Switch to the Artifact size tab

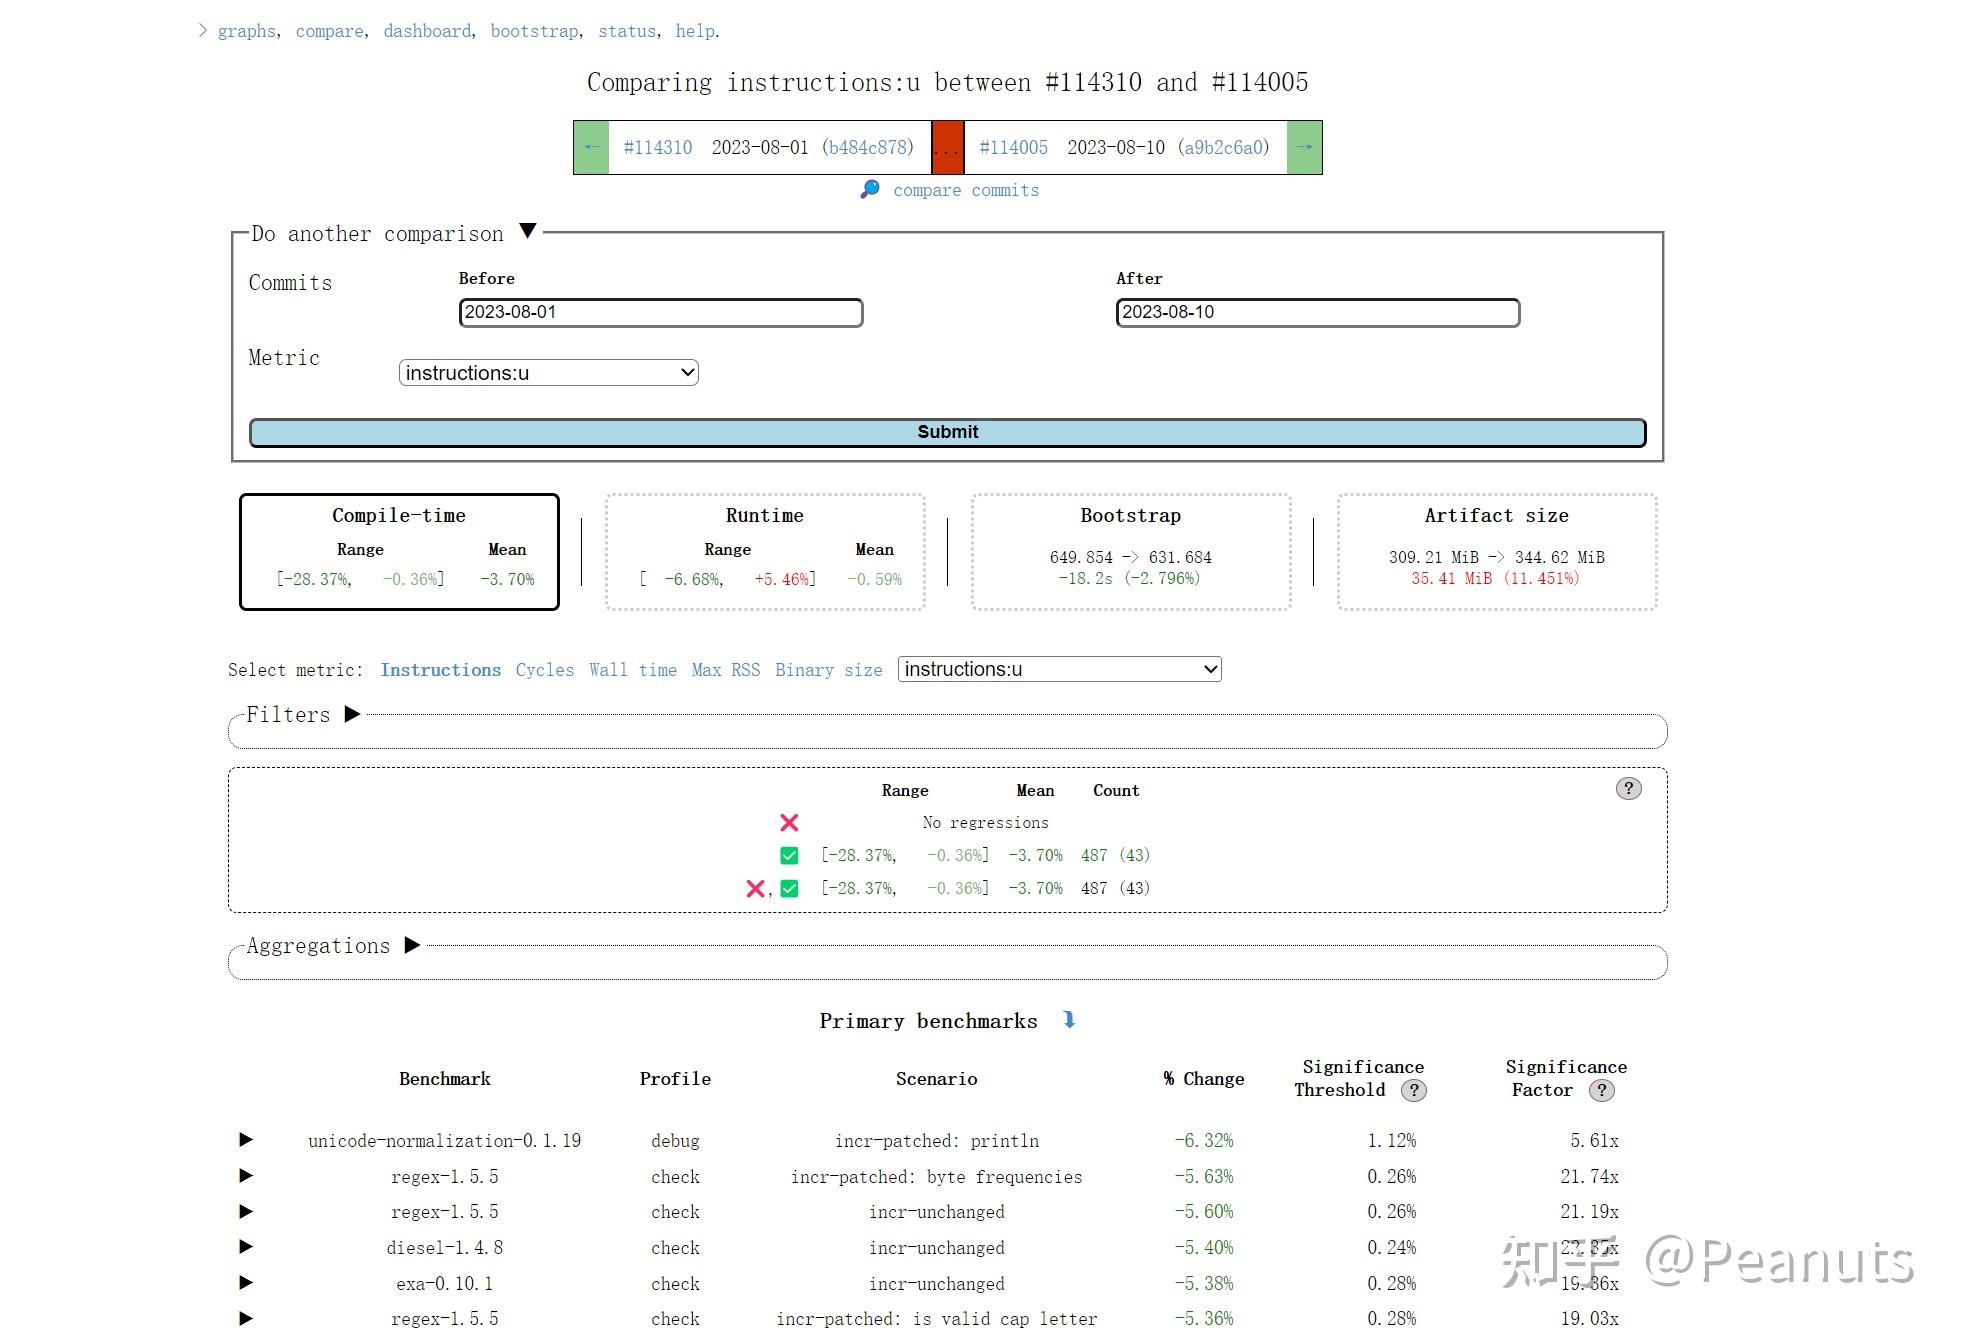coord(1495,551)
